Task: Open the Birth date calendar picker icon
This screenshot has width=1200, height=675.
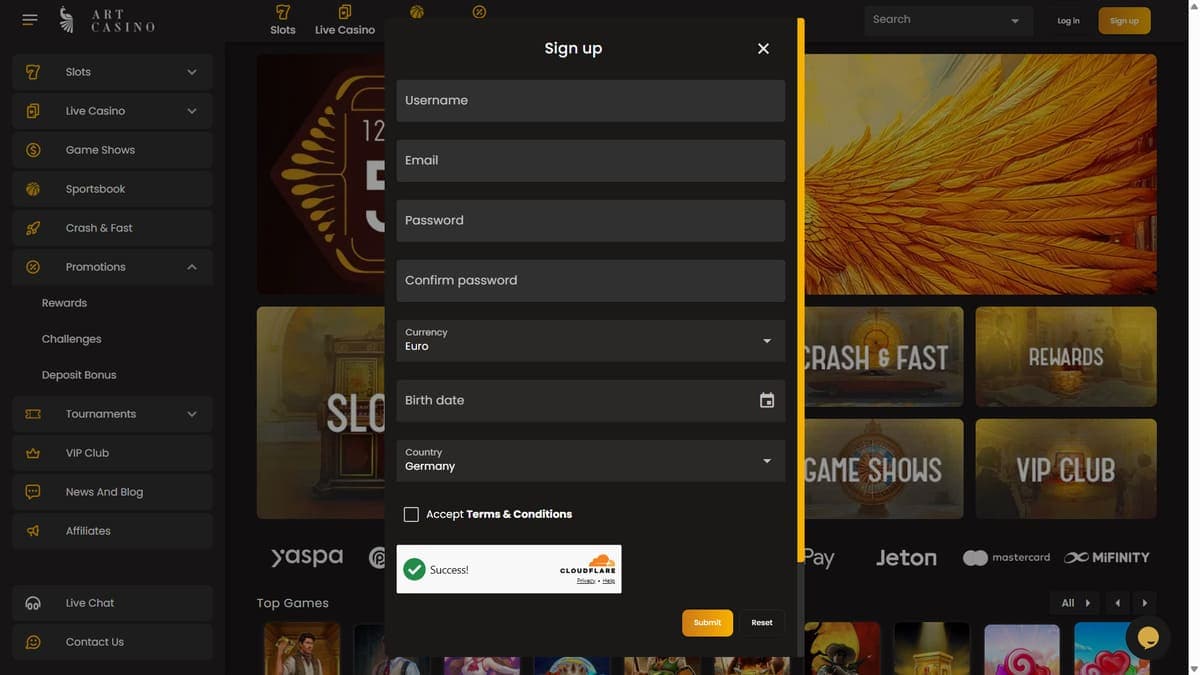Action: coord(767,400)
